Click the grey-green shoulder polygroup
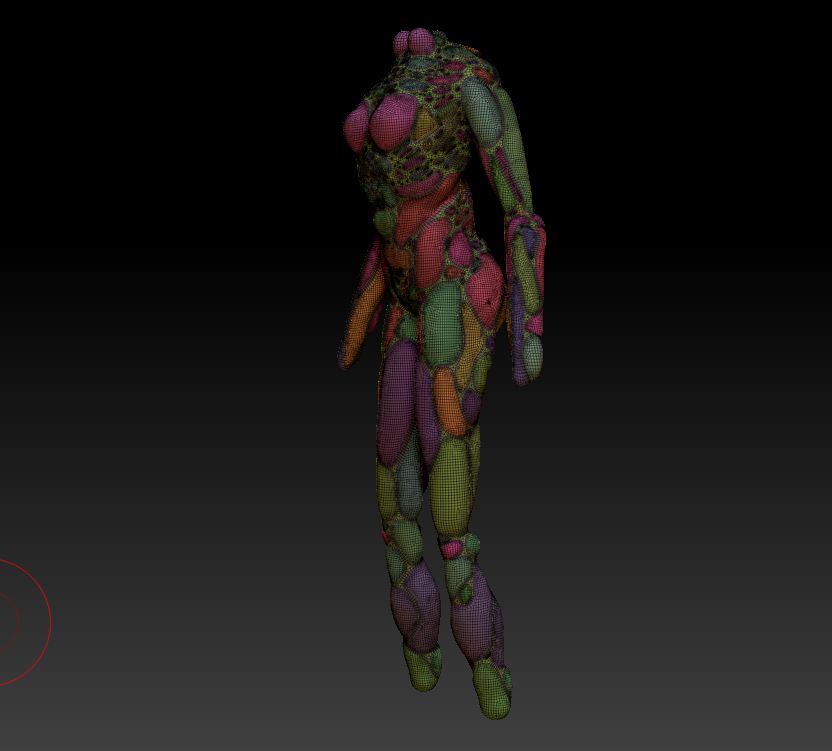The image size is (832, 751). [x=482, y=113]
